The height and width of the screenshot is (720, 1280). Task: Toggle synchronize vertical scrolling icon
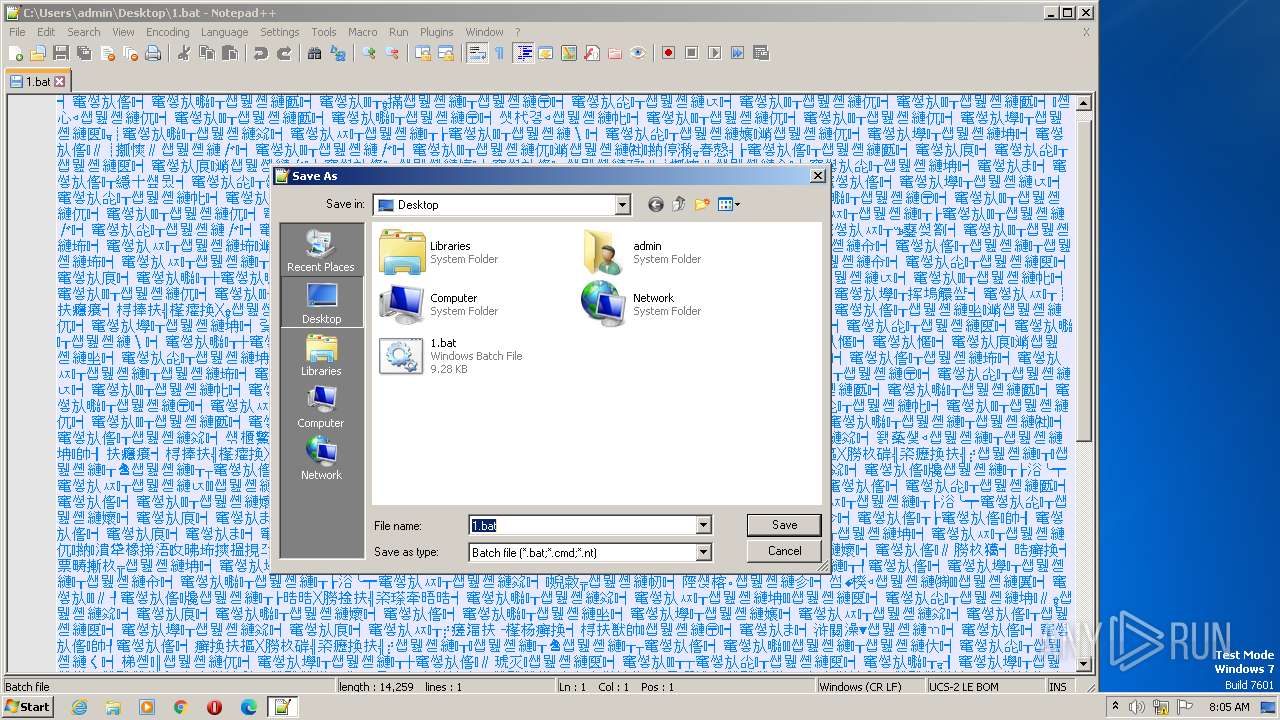coord(423,53)
